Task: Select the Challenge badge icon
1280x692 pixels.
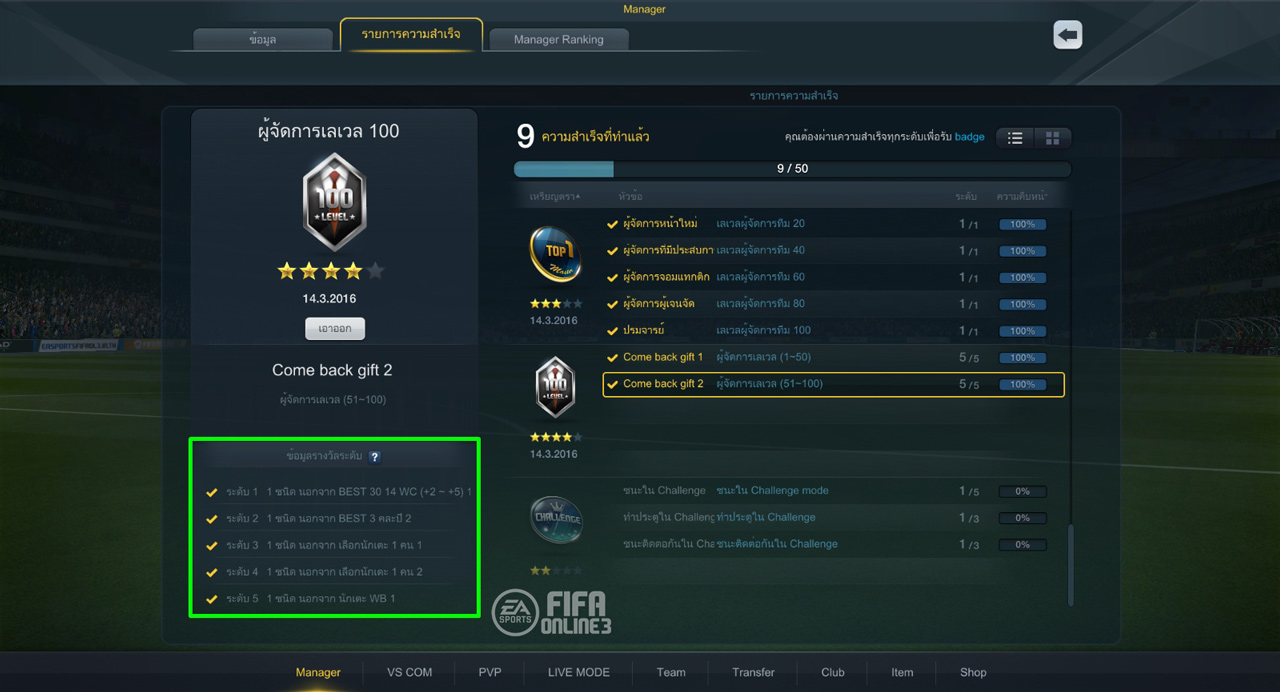Action: [x=556, y=519]
